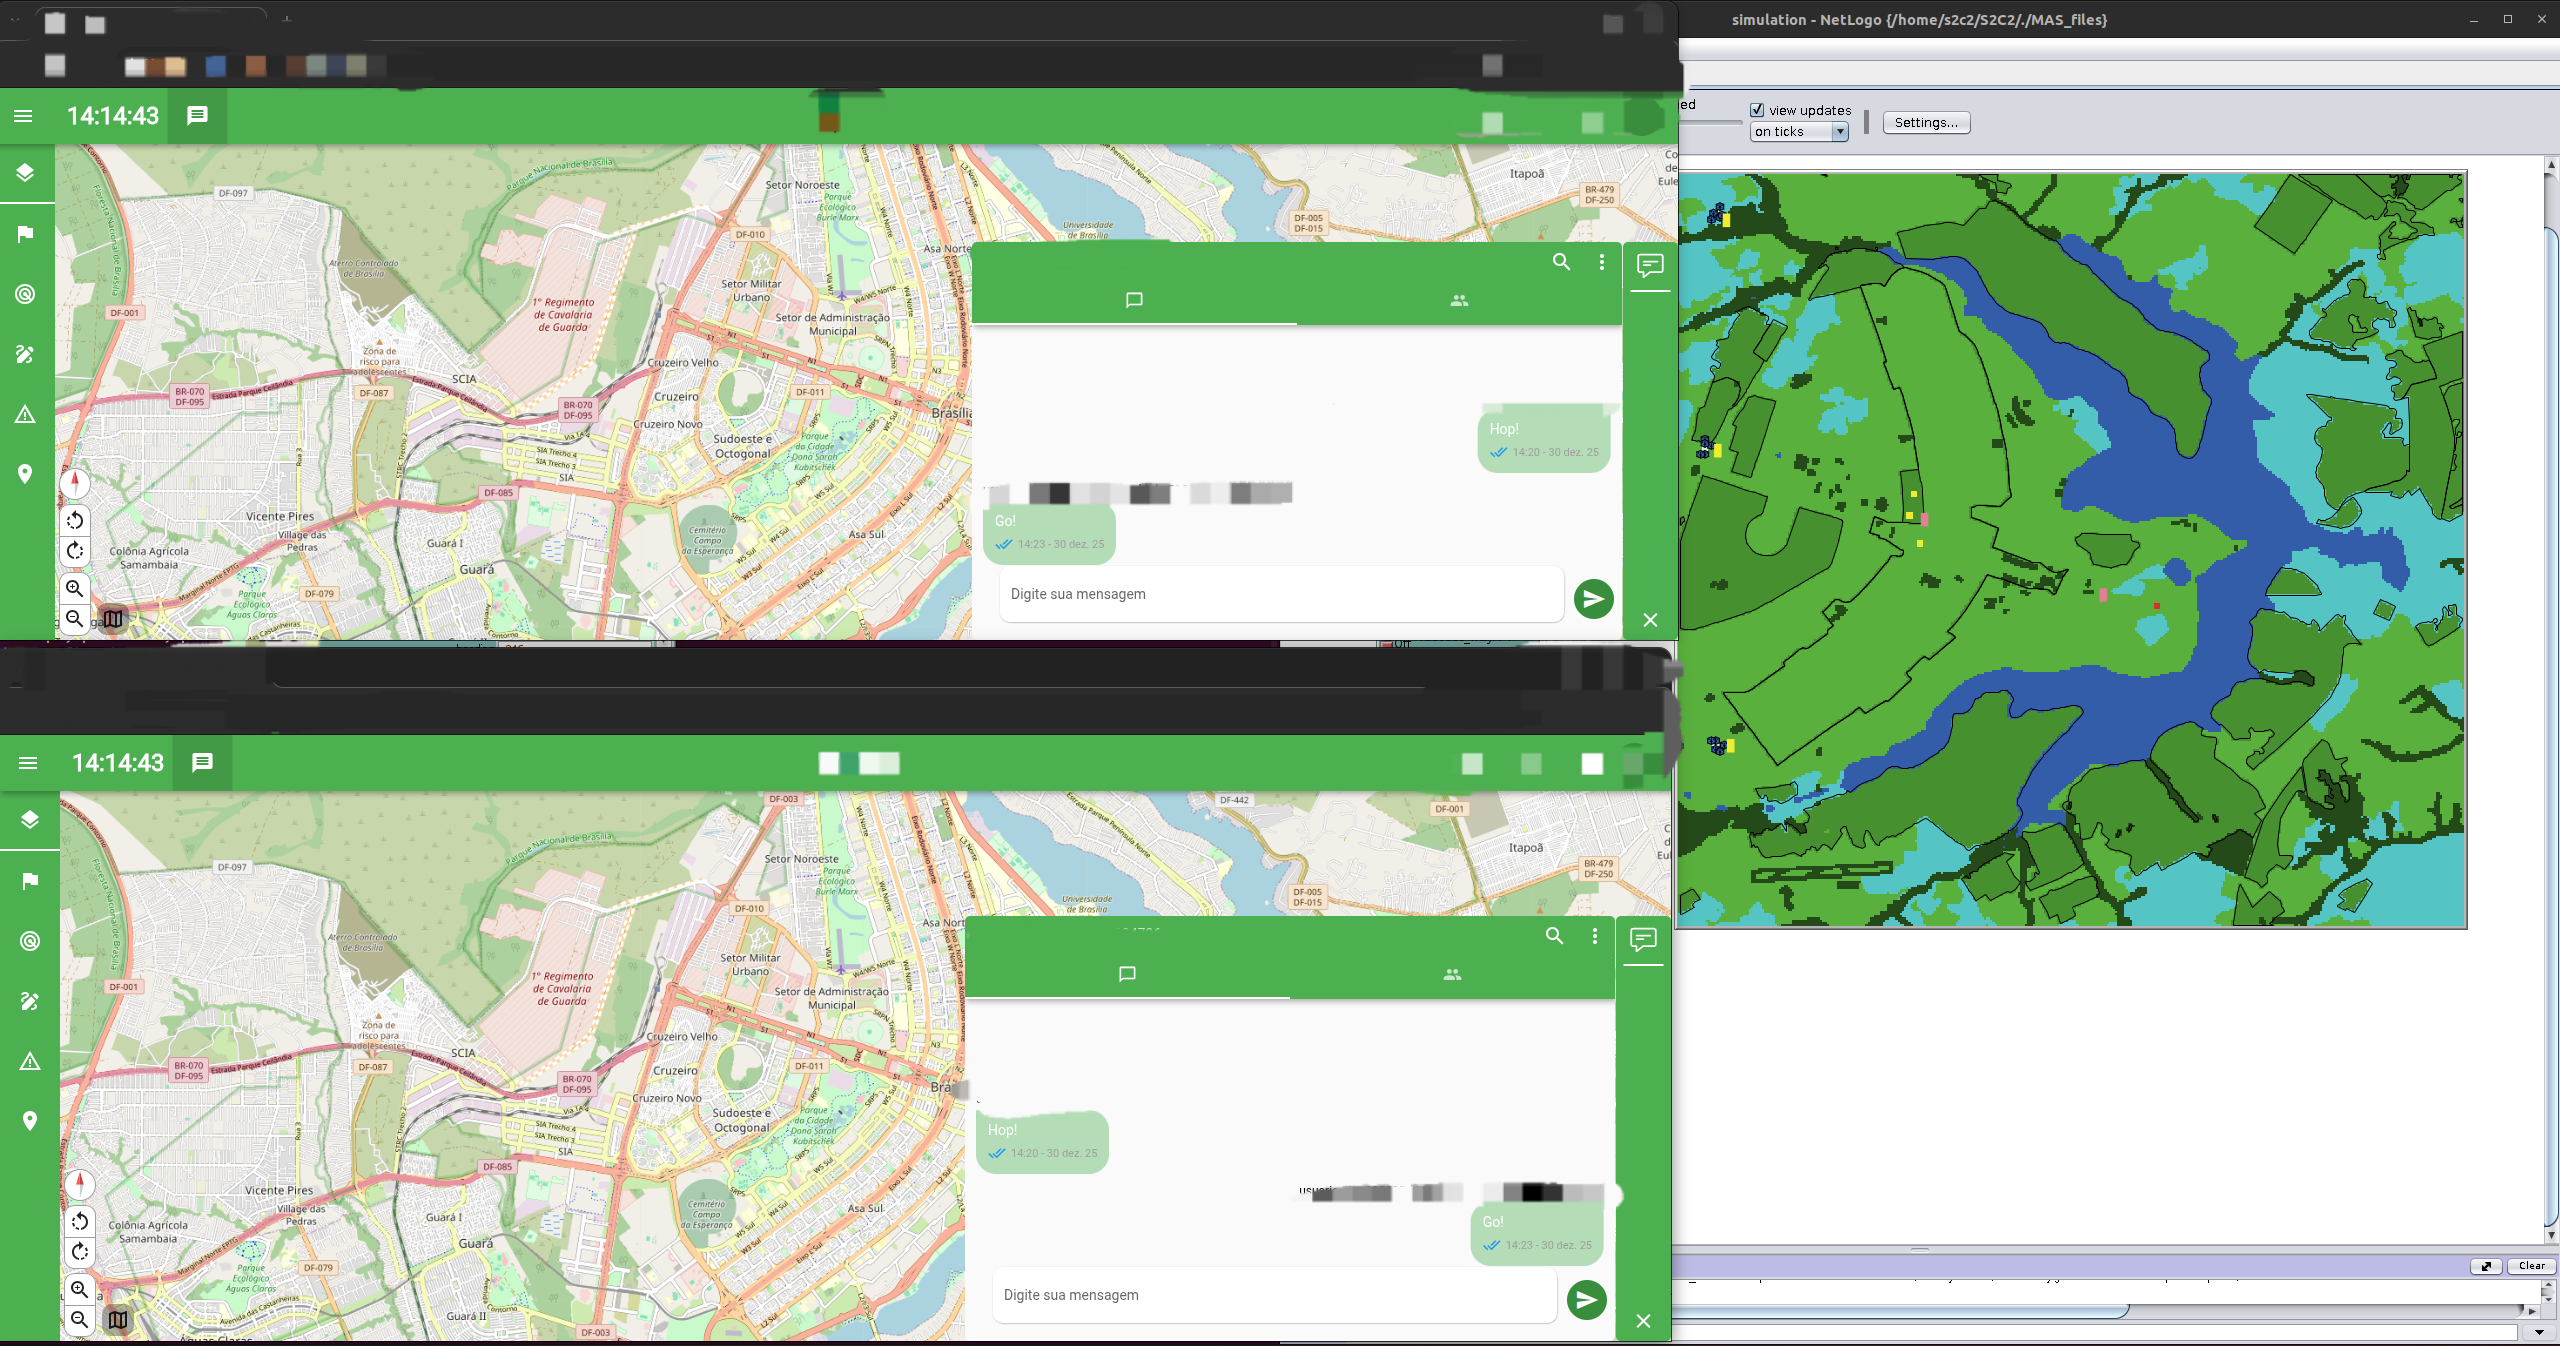Toggle chat button beside clock in bottom app
This screenshot has height=1346, width=2560.
coord(202,763)
